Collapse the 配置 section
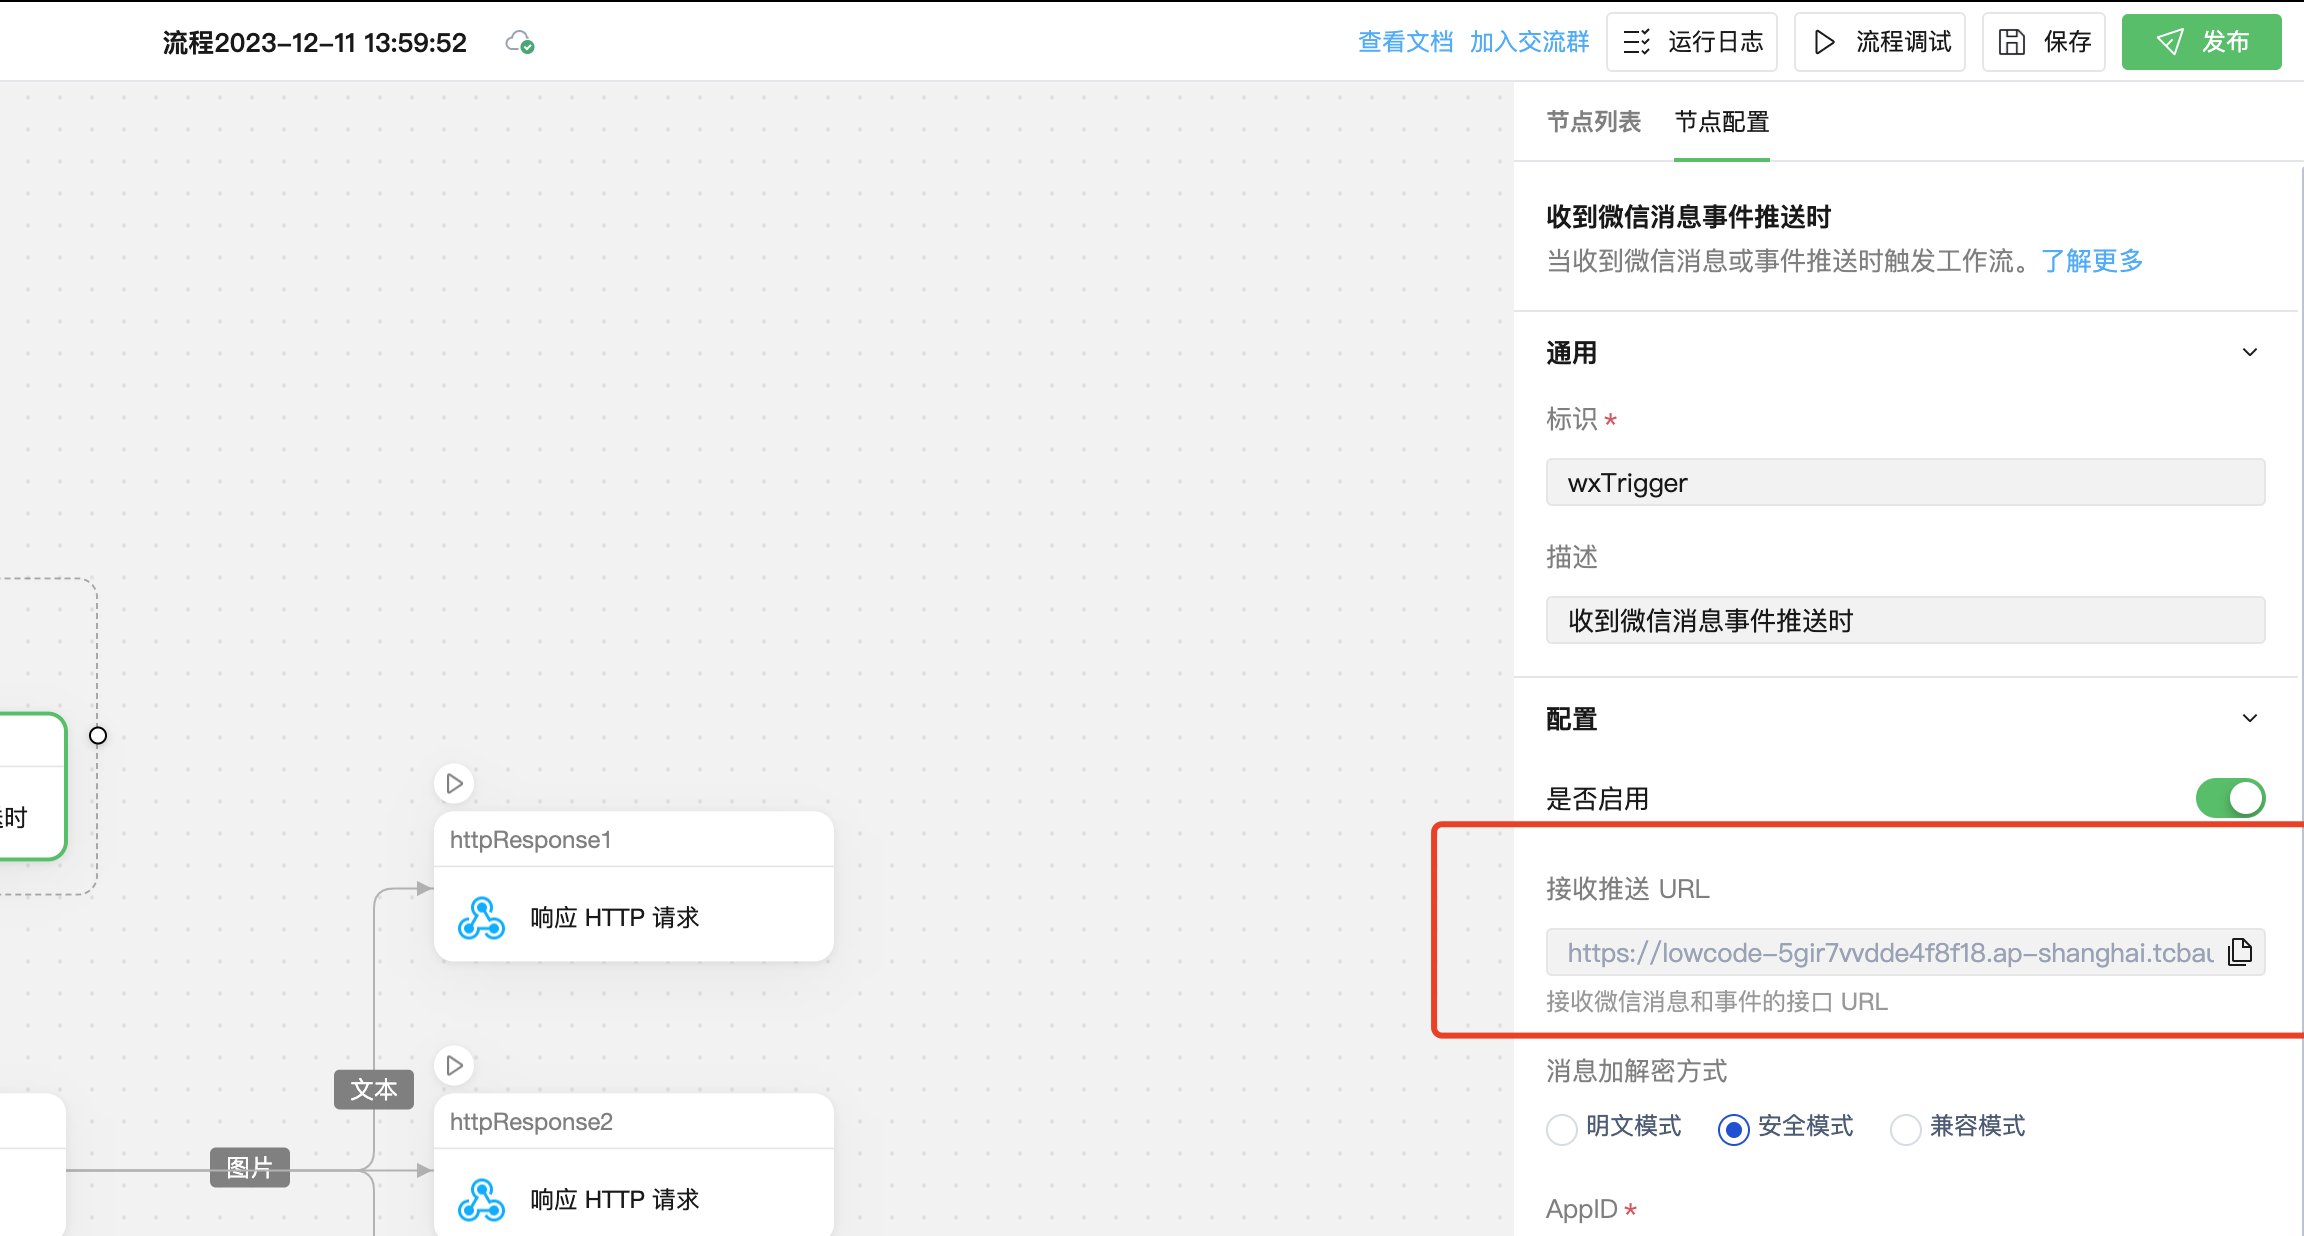This screenshot has height=1236, width=2304. coord(2249,719)
